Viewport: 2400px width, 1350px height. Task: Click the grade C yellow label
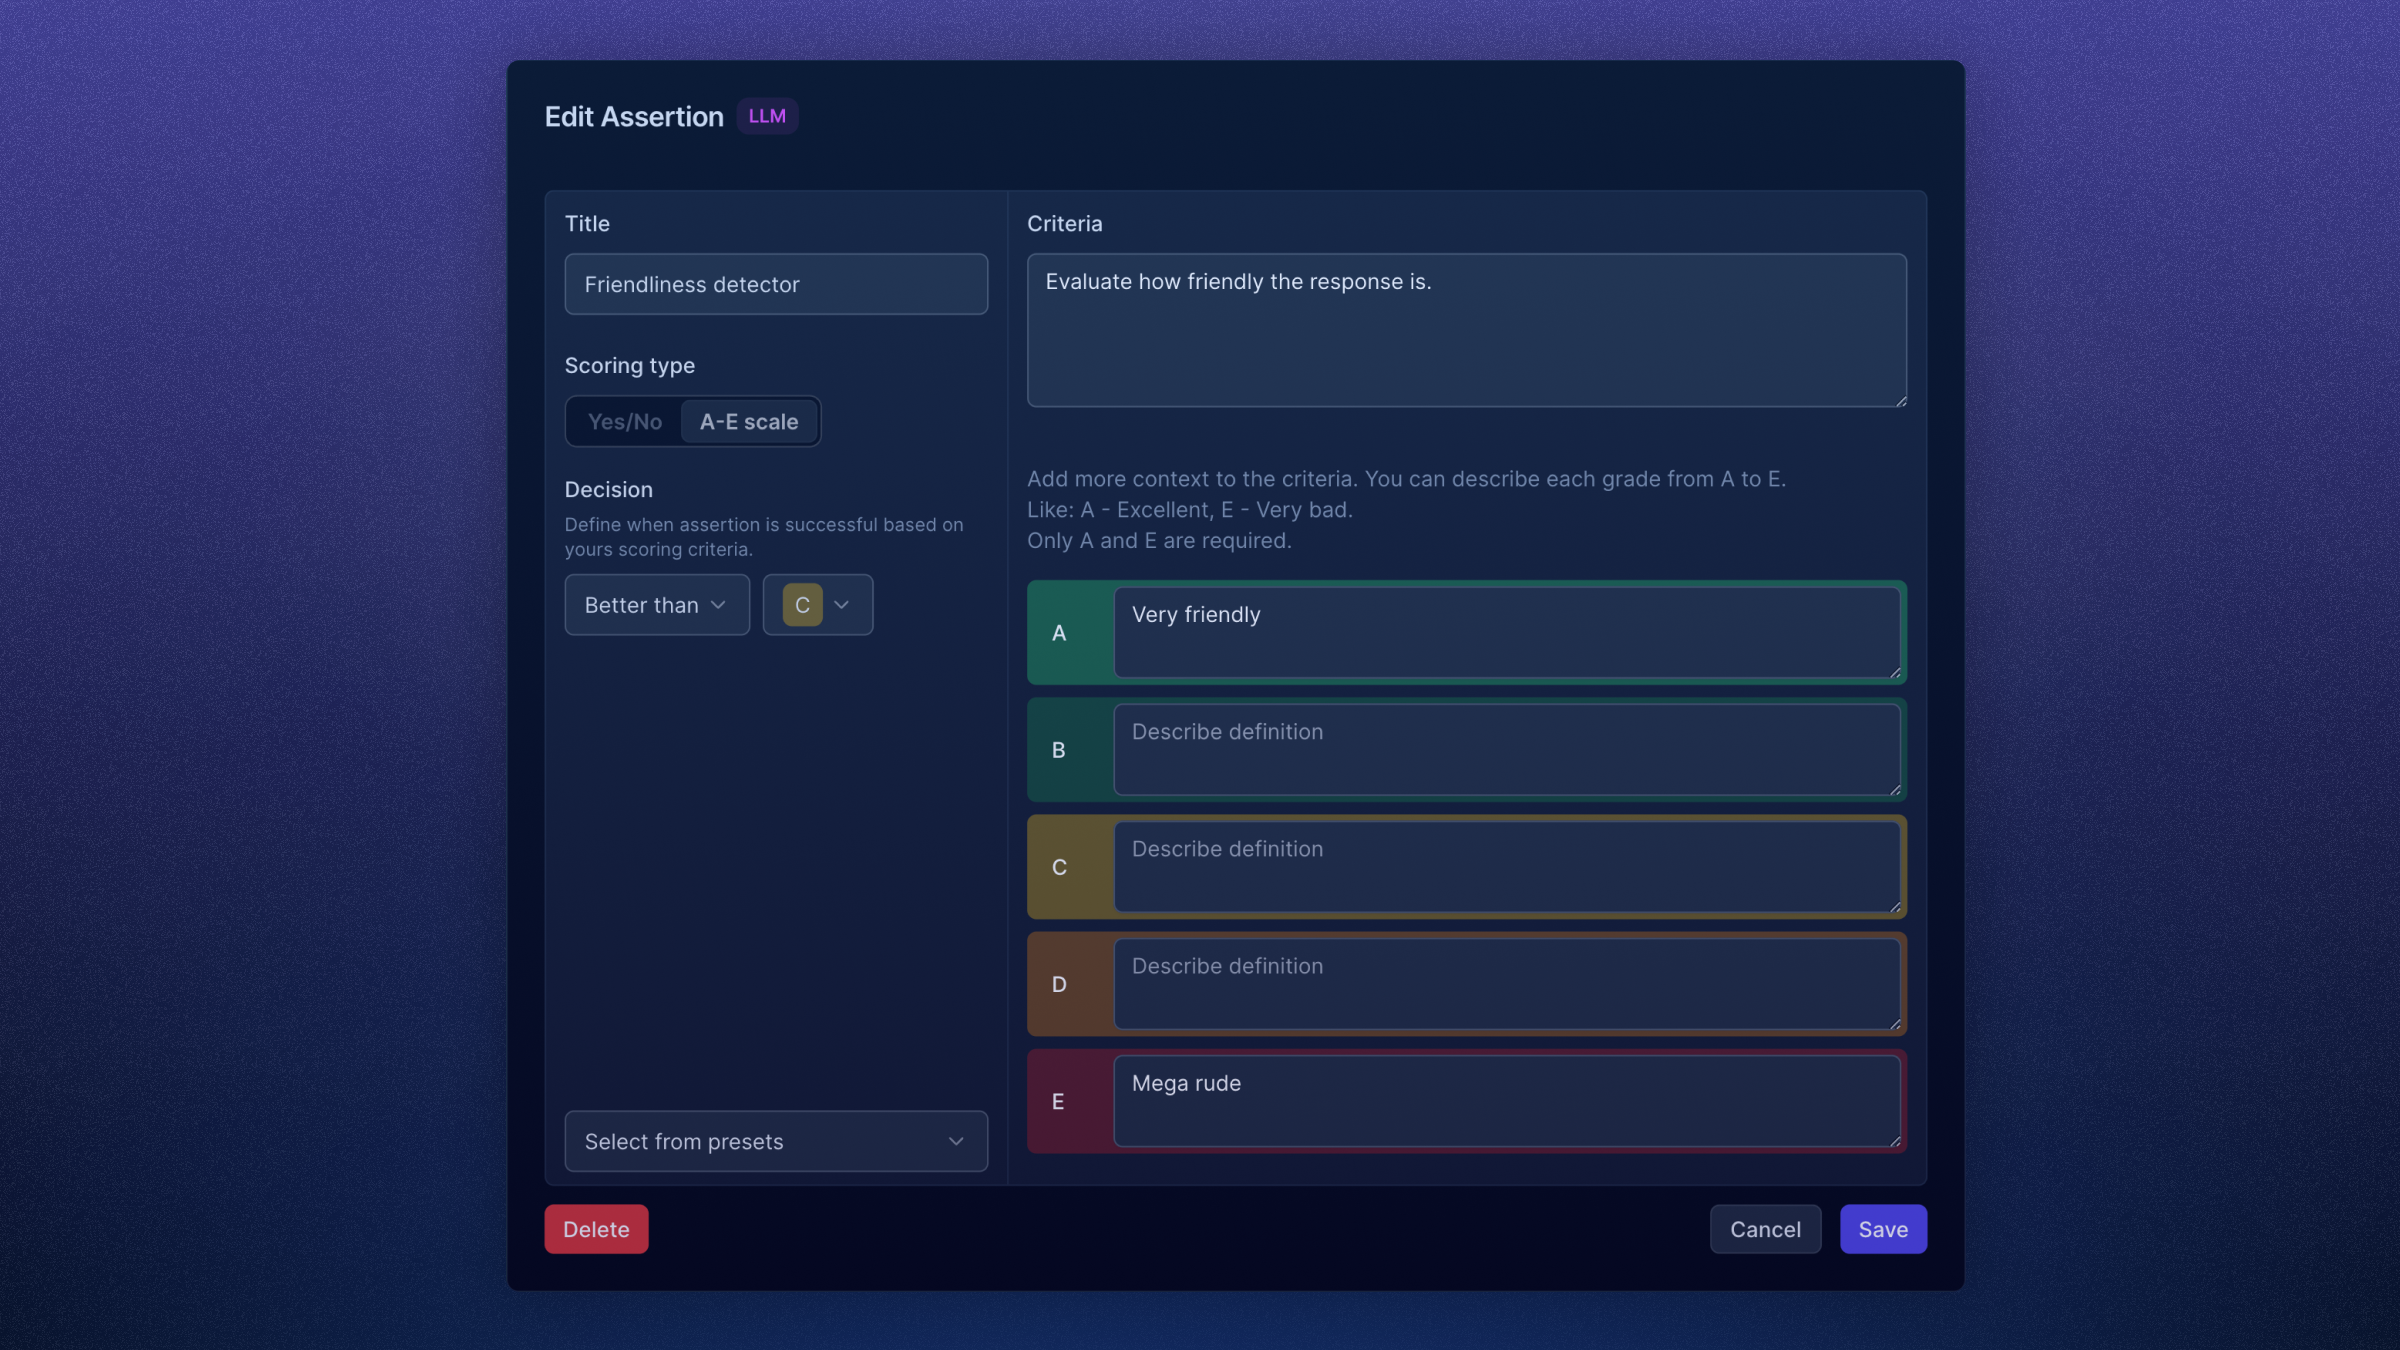tap(1060, 867)
